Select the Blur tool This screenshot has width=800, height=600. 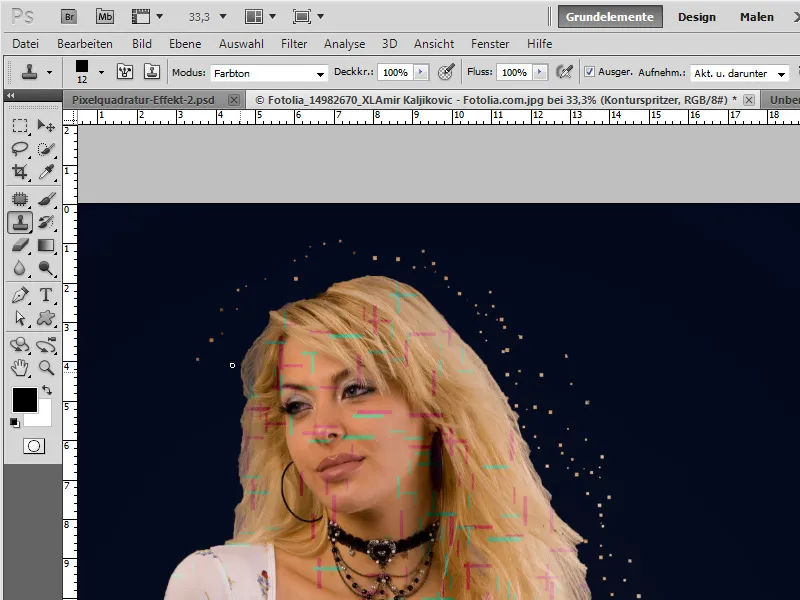click(x=20, y=268)
